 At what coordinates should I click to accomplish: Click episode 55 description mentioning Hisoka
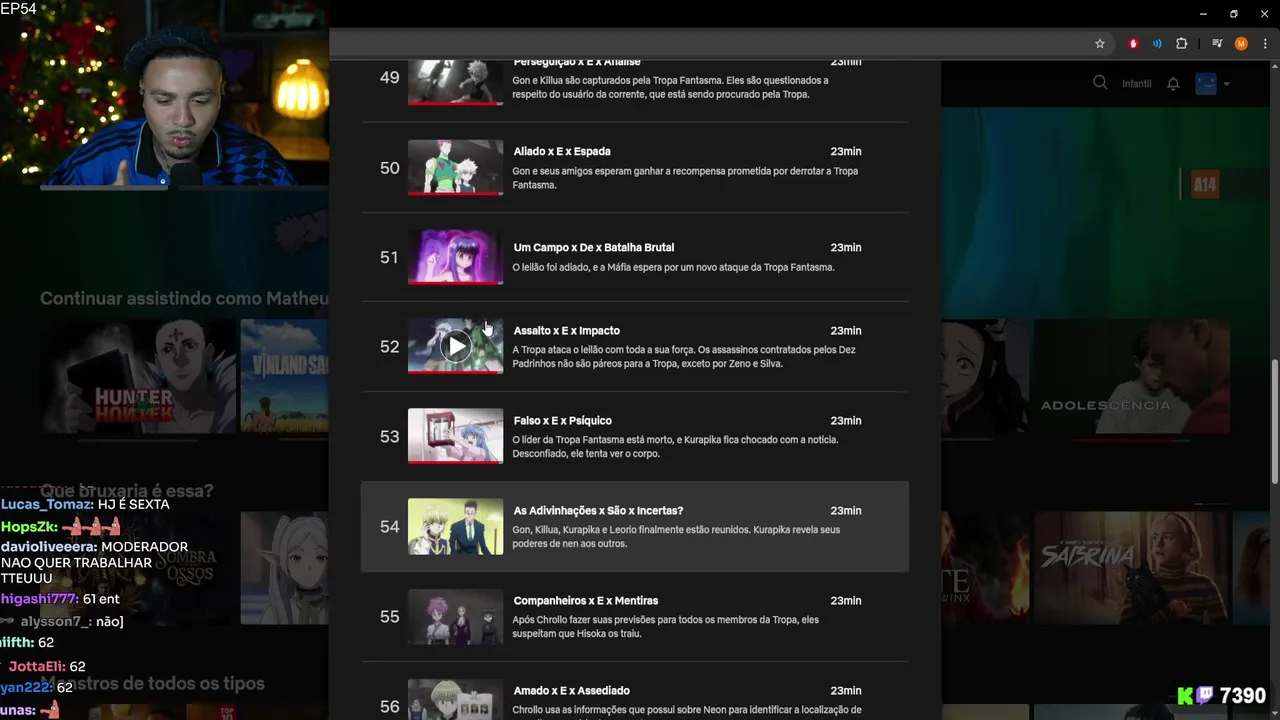(x=666, y=627)
